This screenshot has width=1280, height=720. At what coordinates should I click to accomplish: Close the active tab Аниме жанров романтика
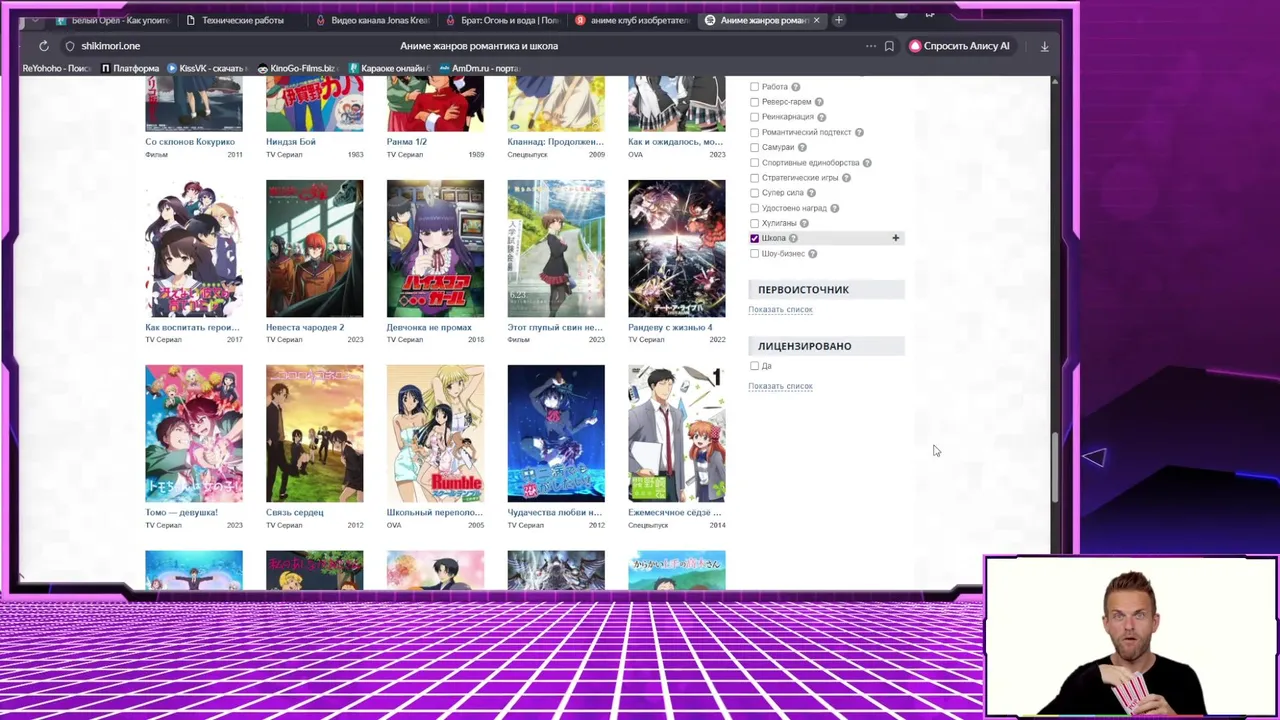click(816, 20)
